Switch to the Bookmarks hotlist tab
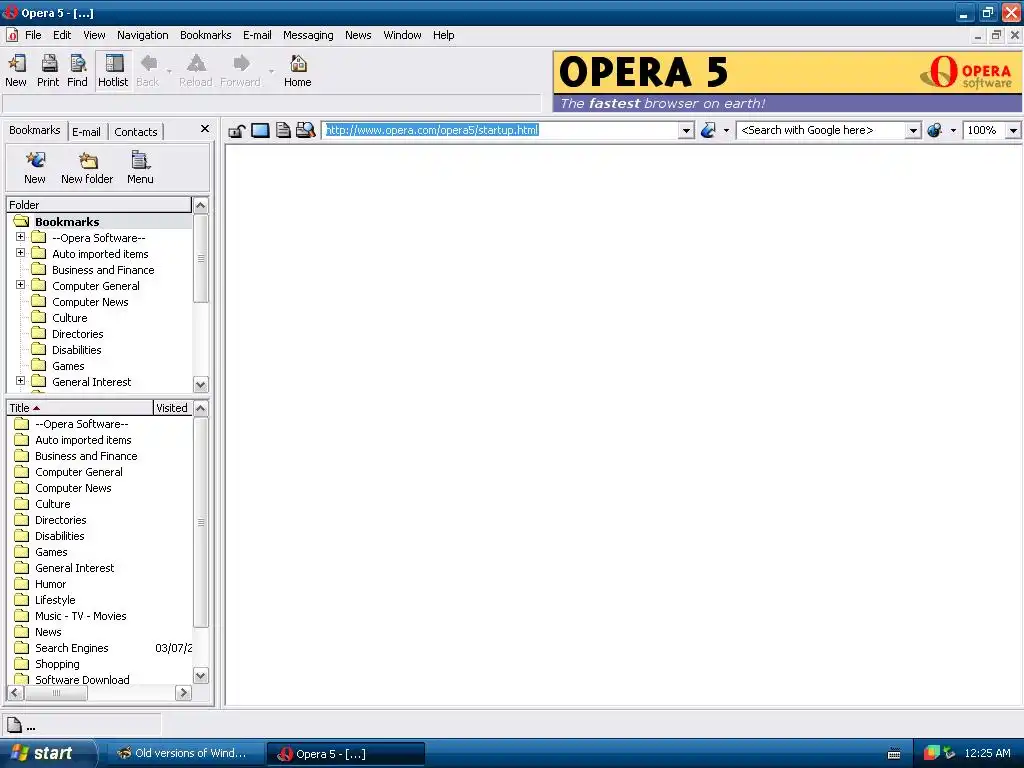Viewport: 1024px width, 768px height. [35, 131]
